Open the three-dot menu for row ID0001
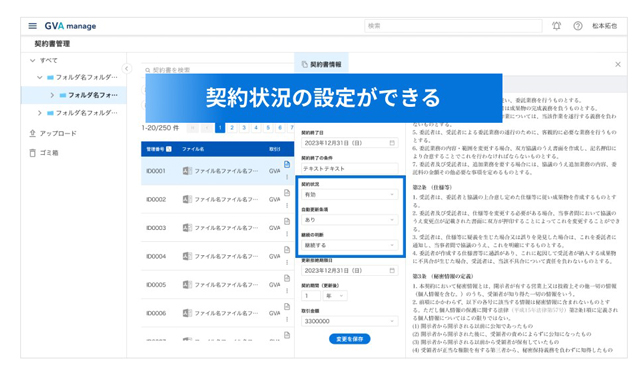 (x=287, y=177)
